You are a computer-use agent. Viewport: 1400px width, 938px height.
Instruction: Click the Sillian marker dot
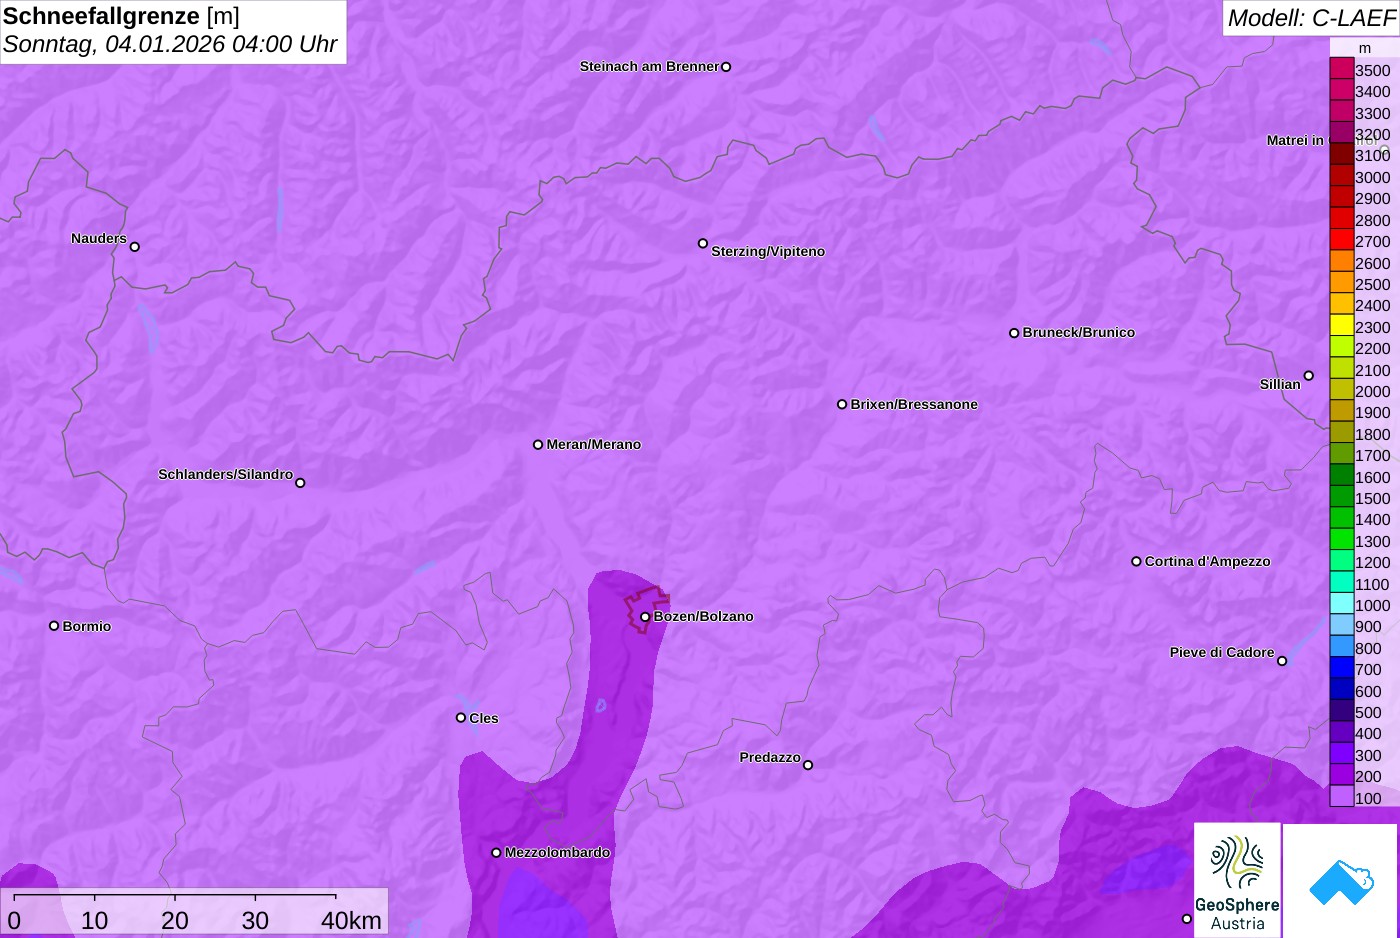[x=1309, y=376]
